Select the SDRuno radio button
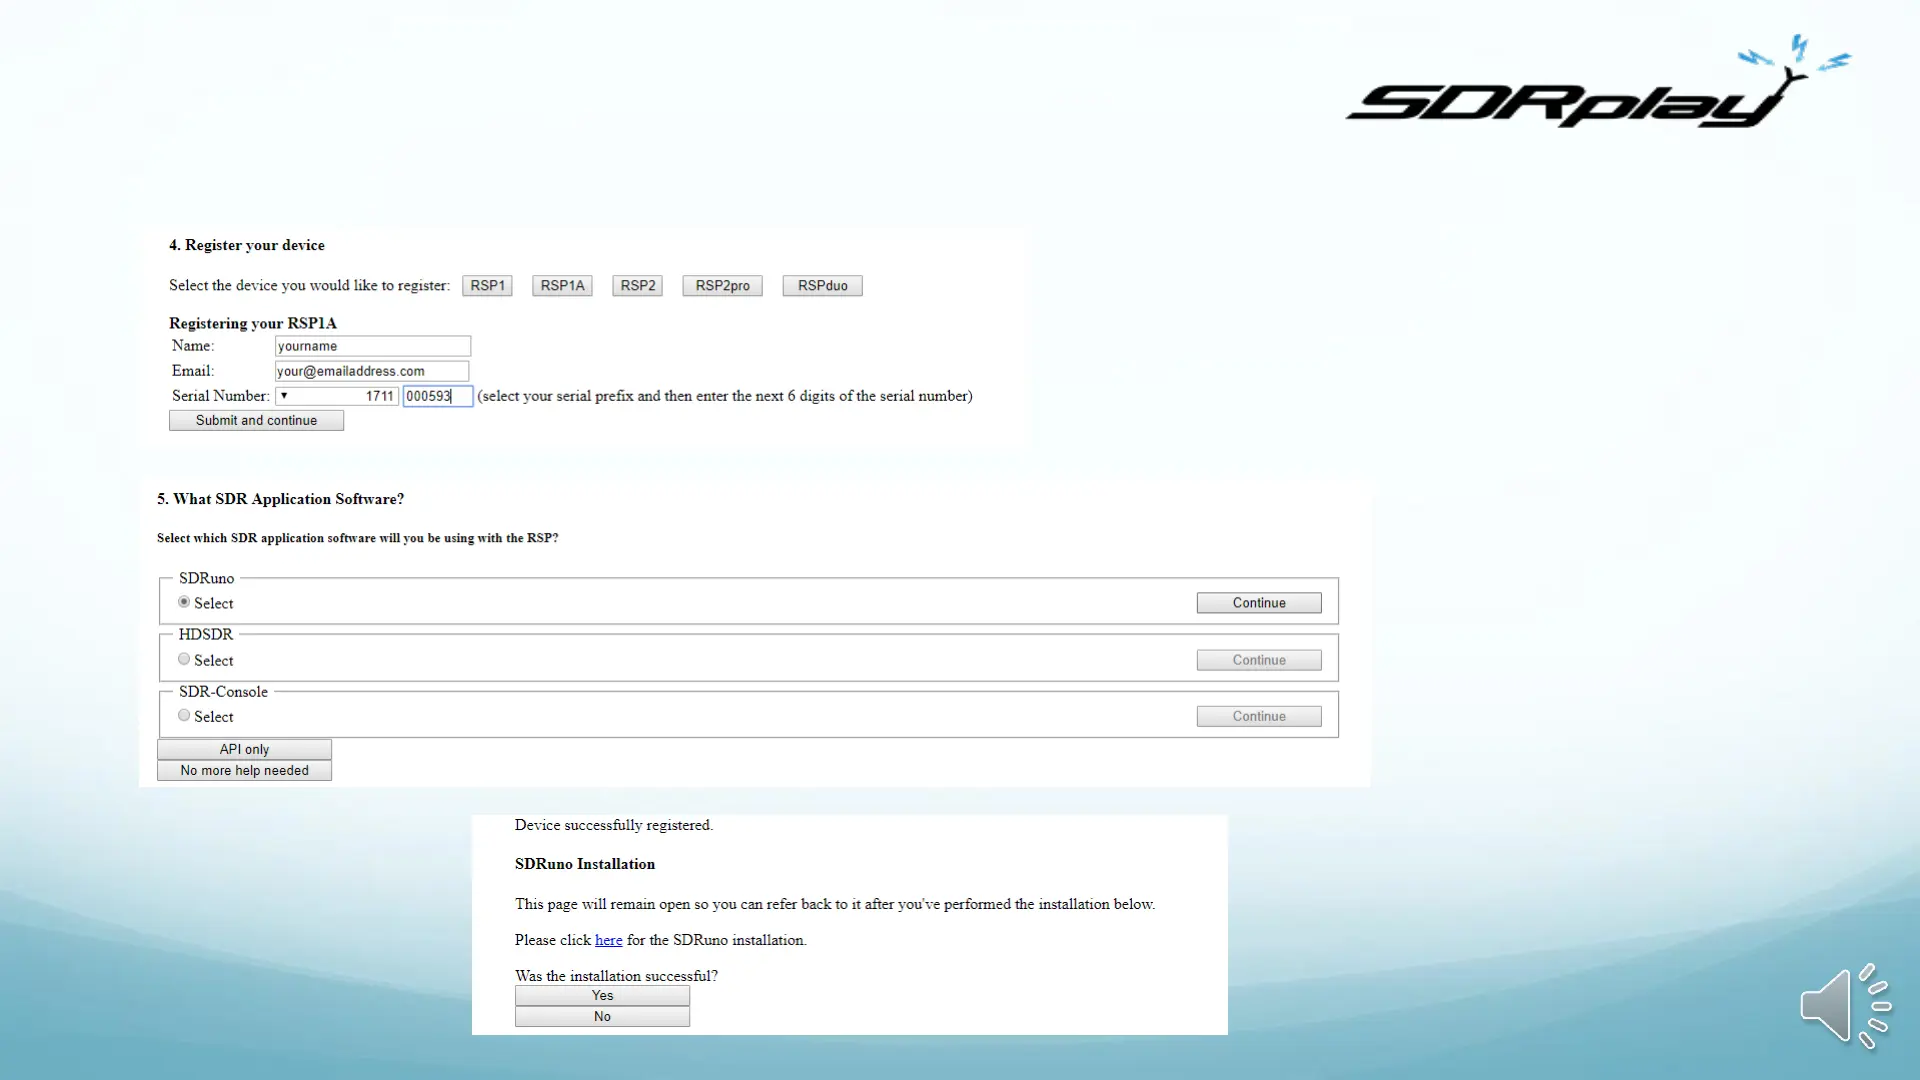 pyautogui.click(x=184, y=602)
